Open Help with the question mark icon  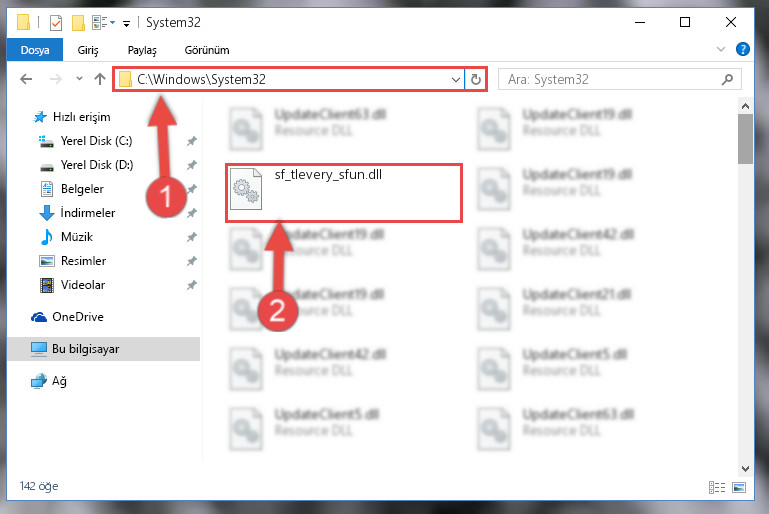743,49
